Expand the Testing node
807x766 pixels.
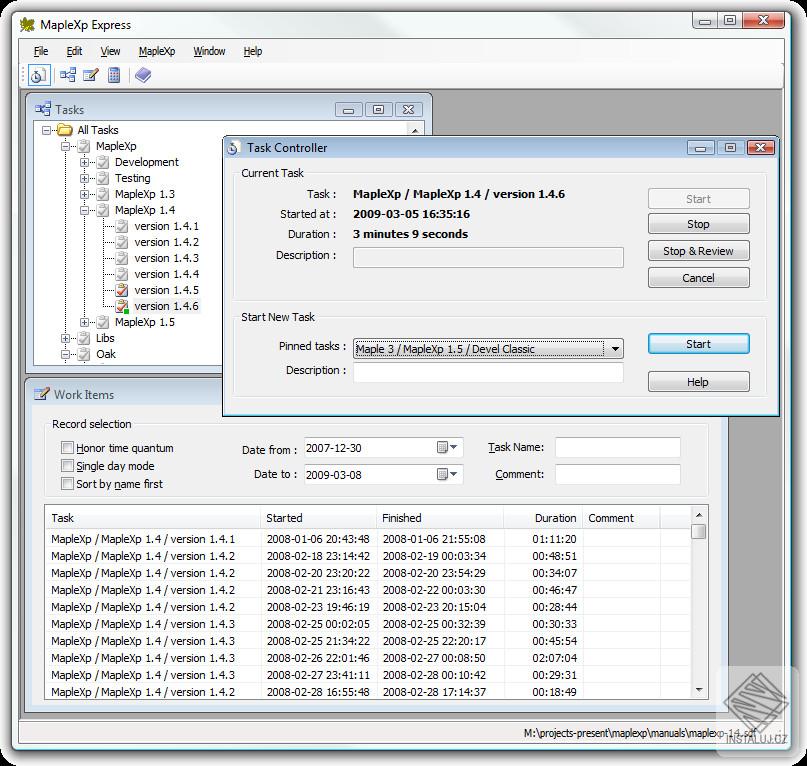point(84,179)
